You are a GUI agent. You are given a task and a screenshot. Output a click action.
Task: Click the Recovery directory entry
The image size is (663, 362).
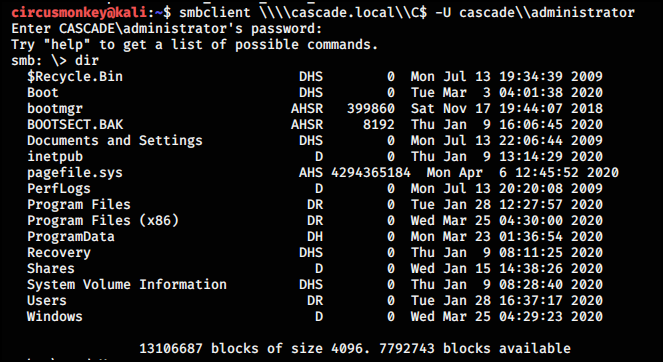point(59,252)
